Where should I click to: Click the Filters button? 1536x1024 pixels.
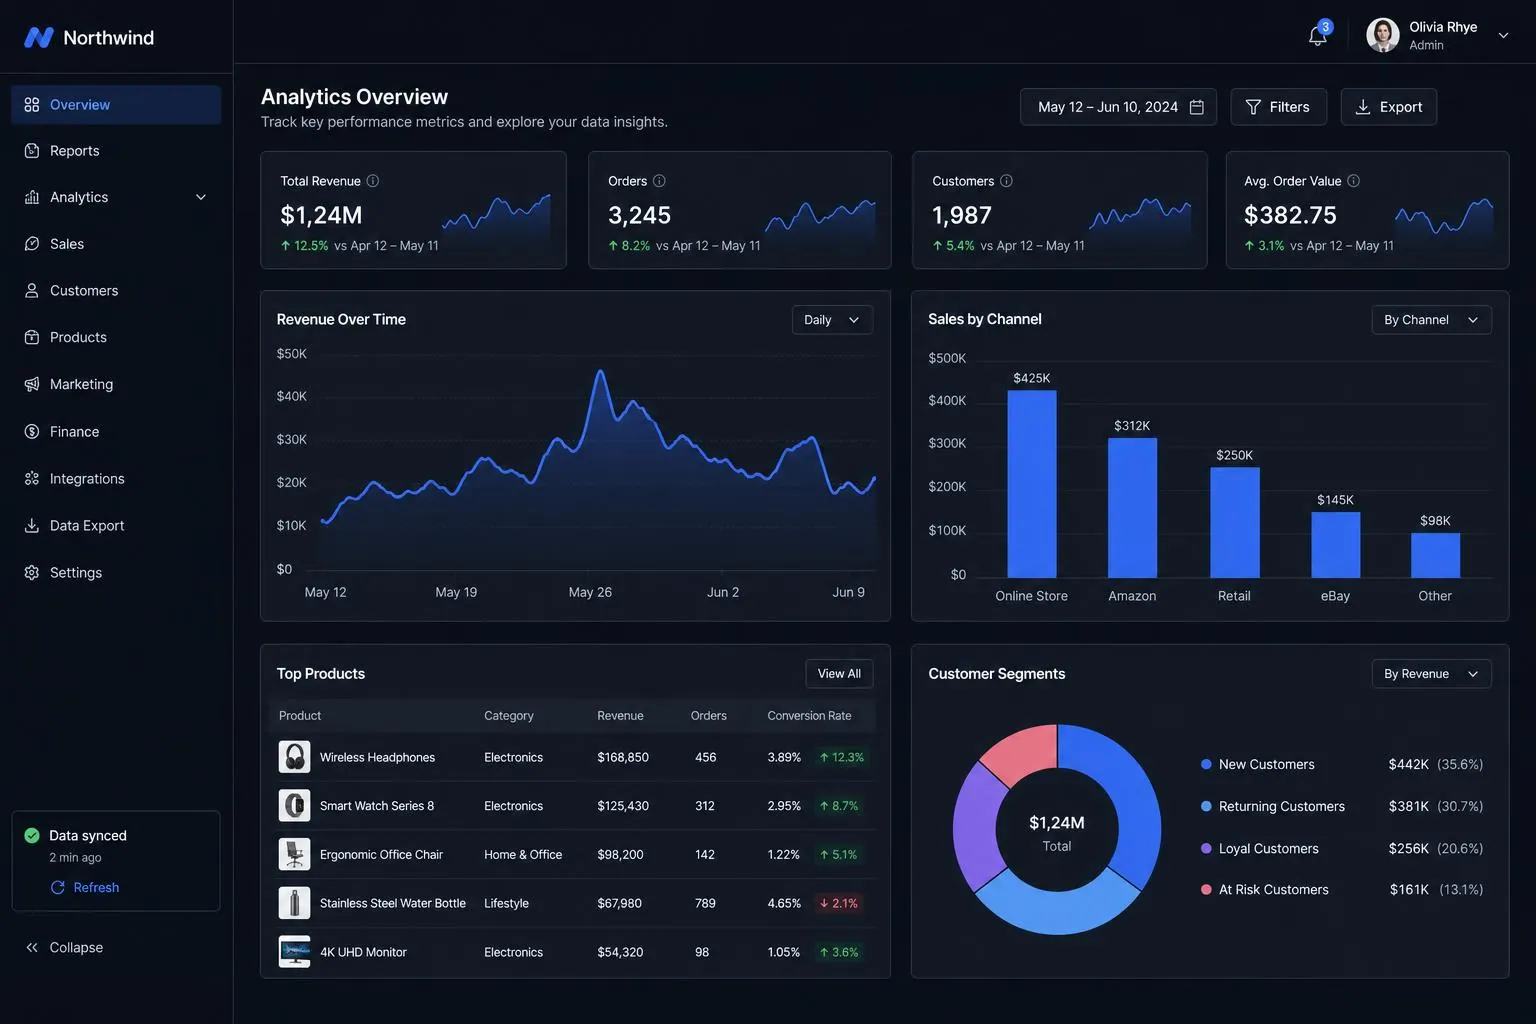(1278, 107)
